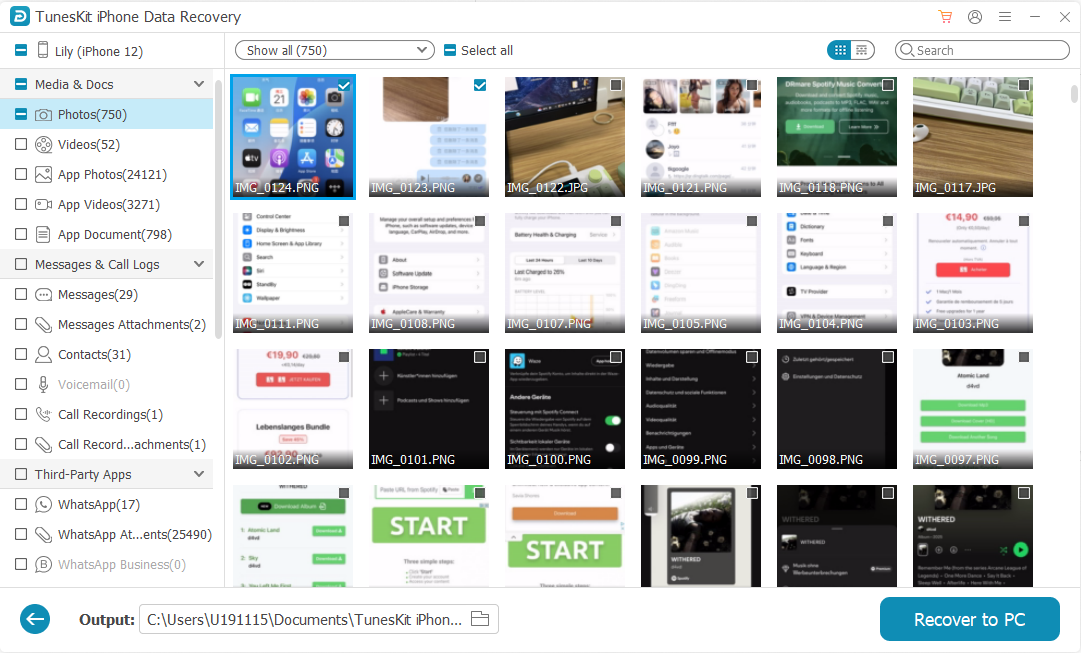The height and width of the screenshot is (653, 1081).
Task: Click the App Videos camcorder icon
Action: tap(43, 204)
